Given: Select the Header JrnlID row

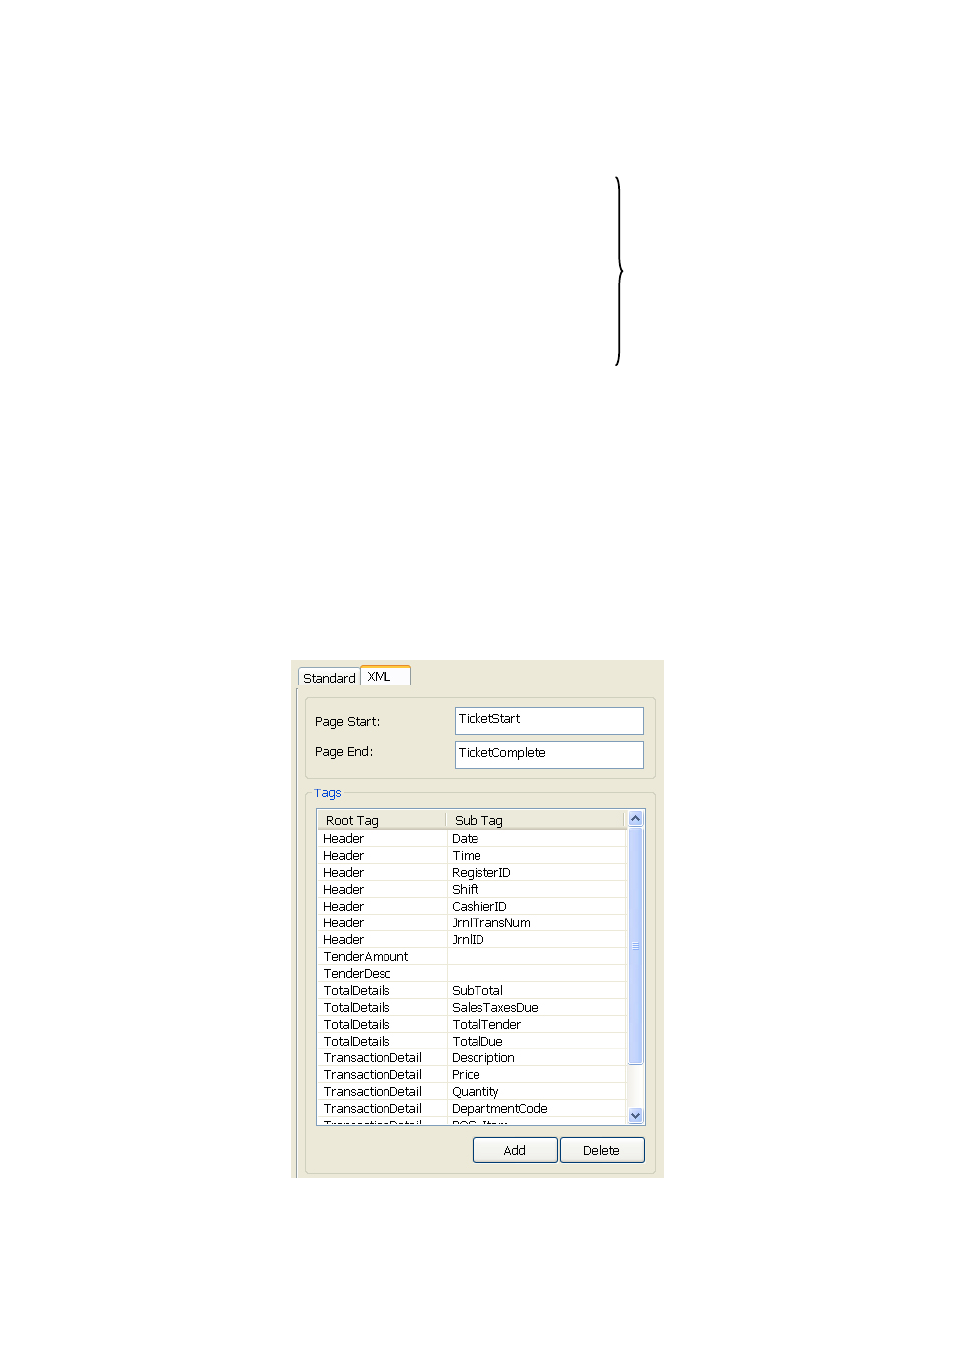Looking at the screenshot, I should [472, 940].
